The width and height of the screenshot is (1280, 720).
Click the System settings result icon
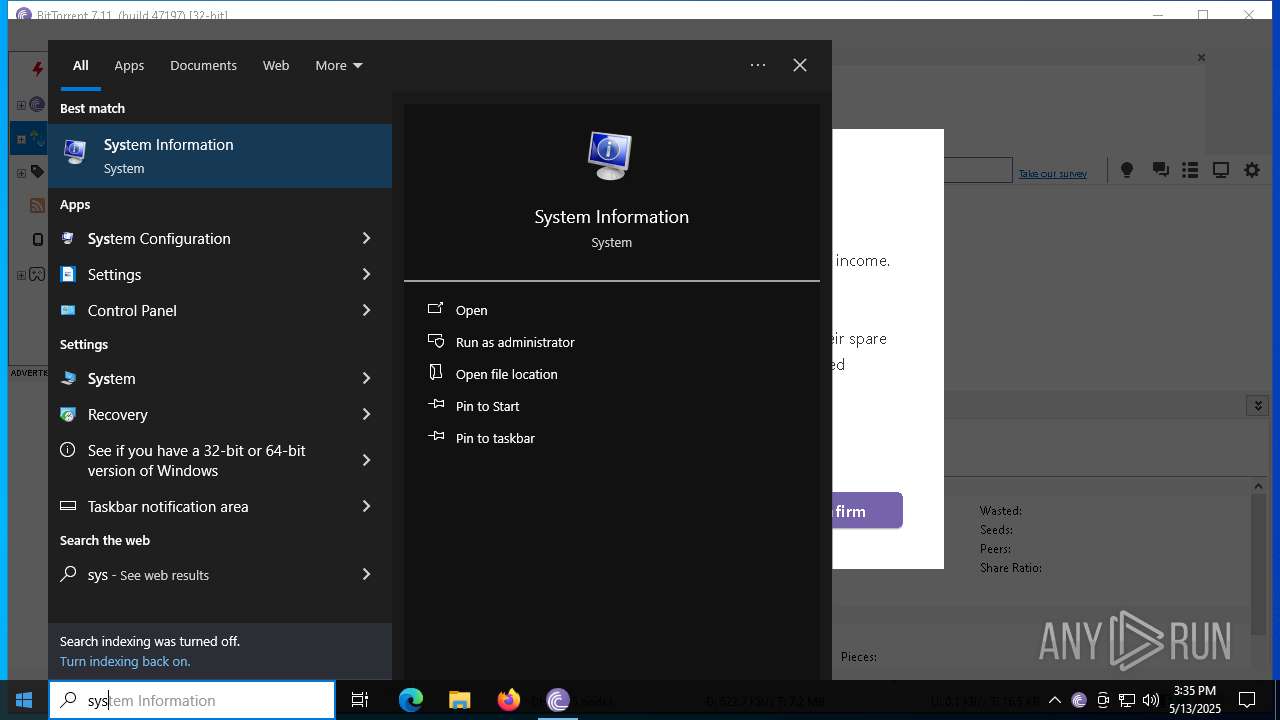pos(68,378)
